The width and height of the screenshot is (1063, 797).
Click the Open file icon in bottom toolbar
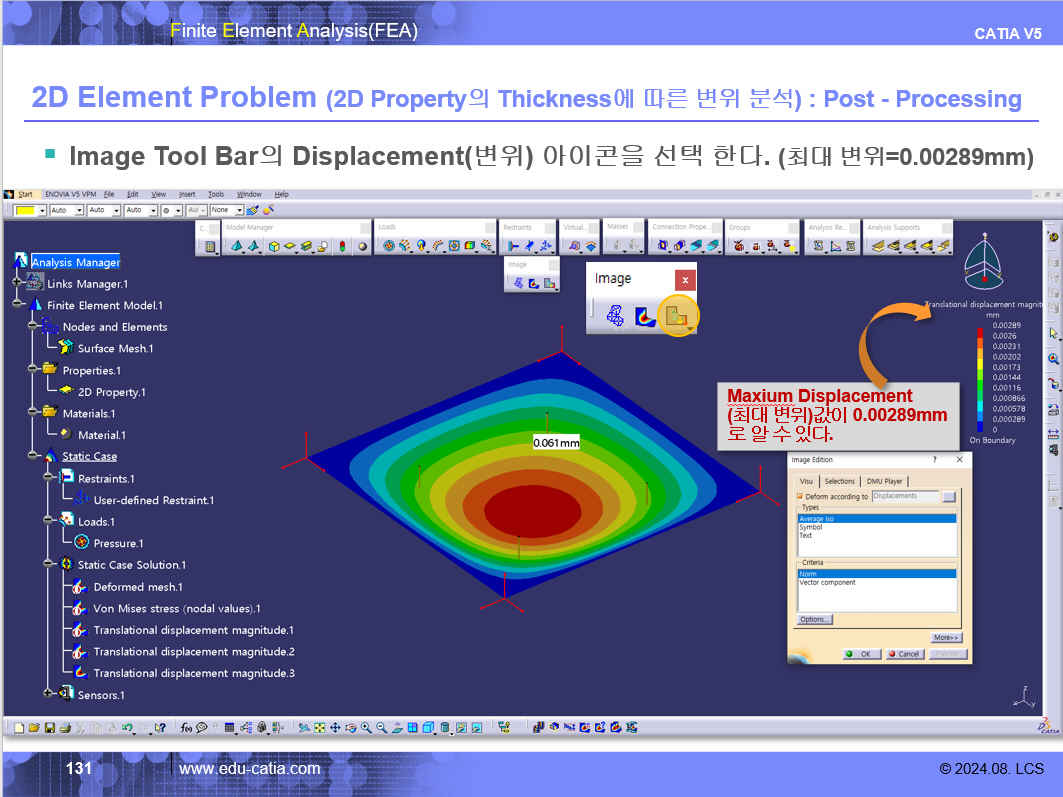click(x=34, y=728)
